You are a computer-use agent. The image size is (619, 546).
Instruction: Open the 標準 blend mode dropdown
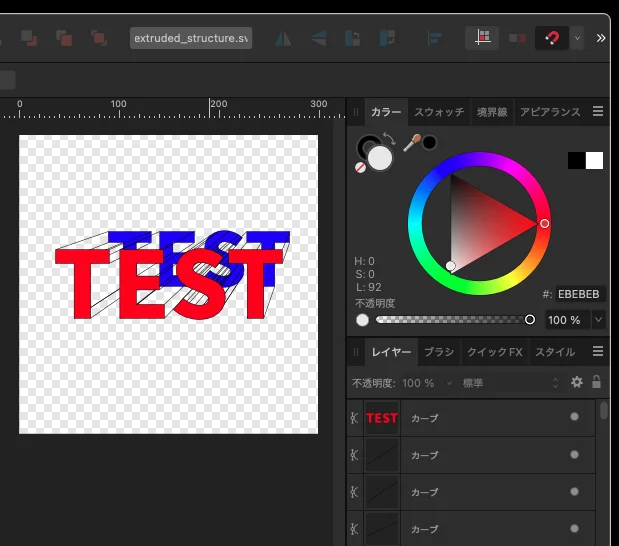click(x=510, y=383)
